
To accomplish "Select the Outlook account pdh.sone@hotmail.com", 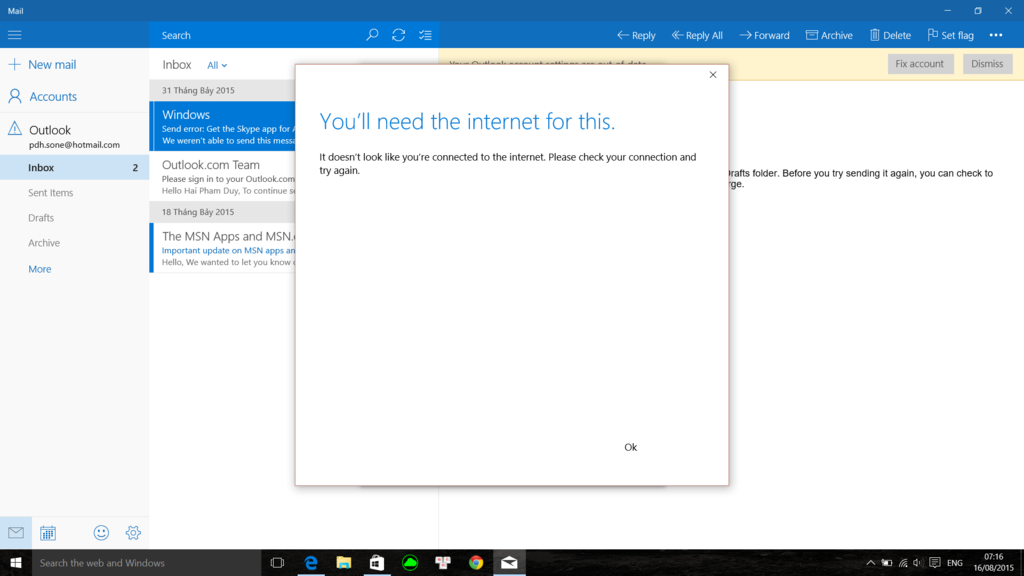I will pos(74,136).
